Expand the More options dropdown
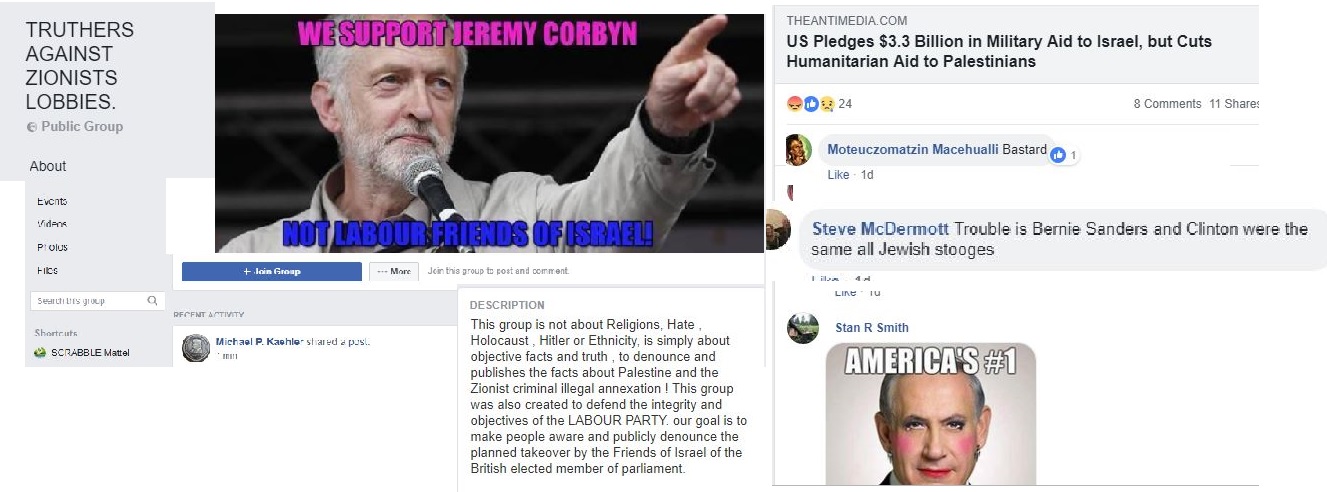Screen dimensions: 1327x492 393,271
